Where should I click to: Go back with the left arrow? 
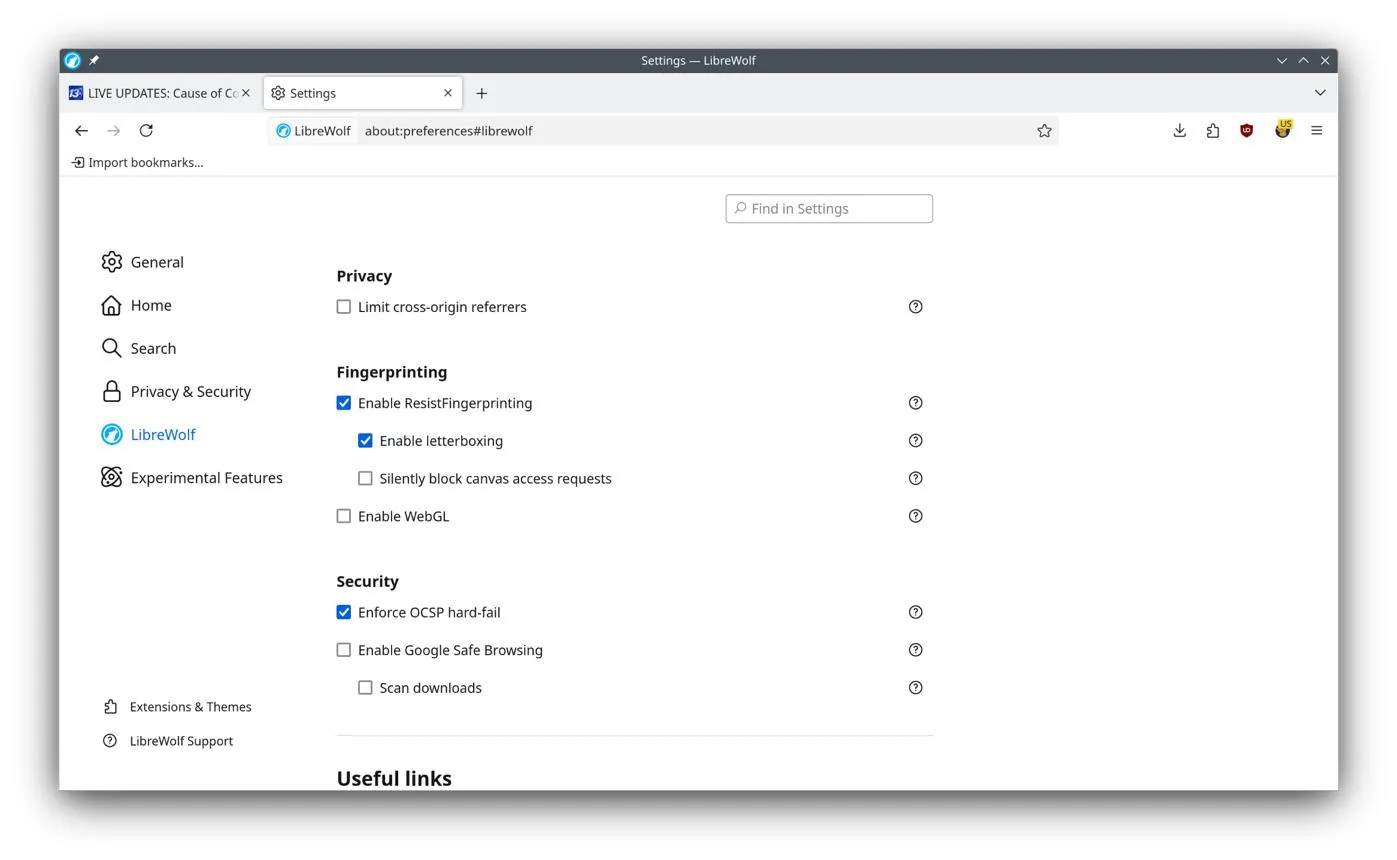(x=81, y=131)
